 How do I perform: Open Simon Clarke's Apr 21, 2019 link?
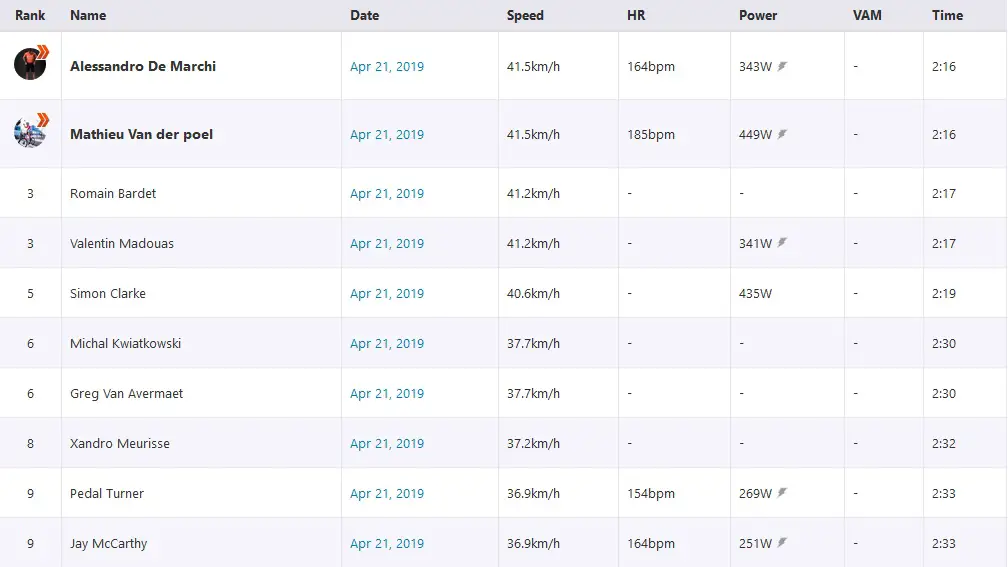click(x=387, y=294)
